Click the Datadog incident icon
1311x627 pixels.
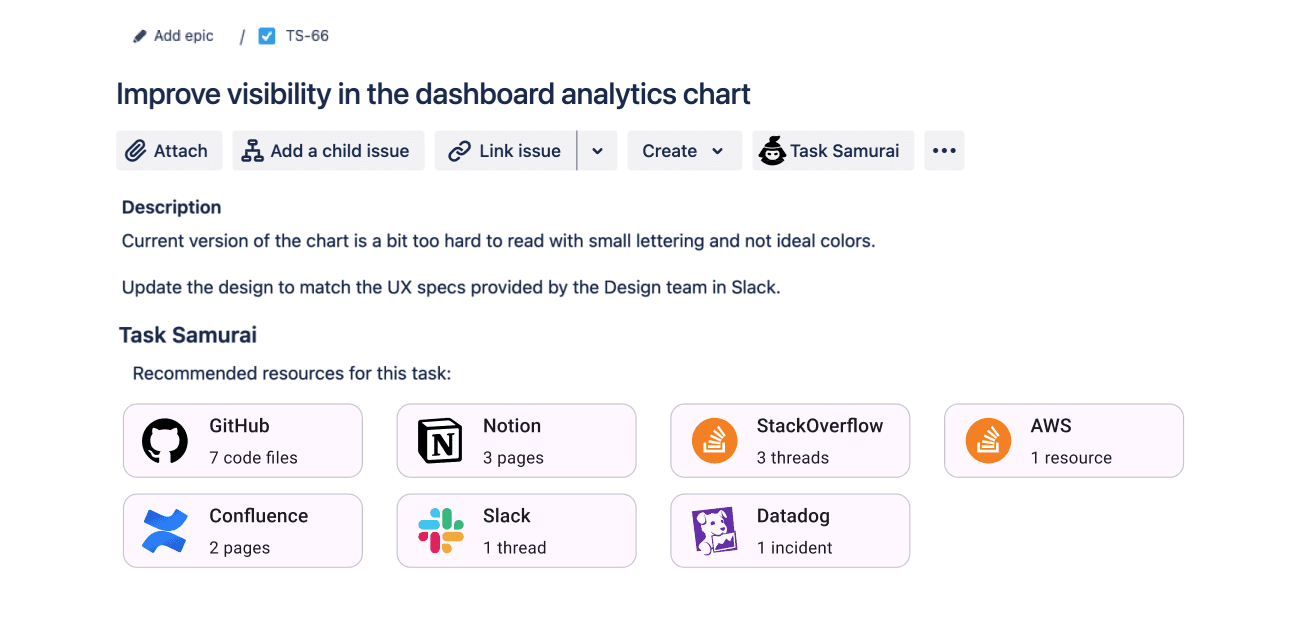714,530
